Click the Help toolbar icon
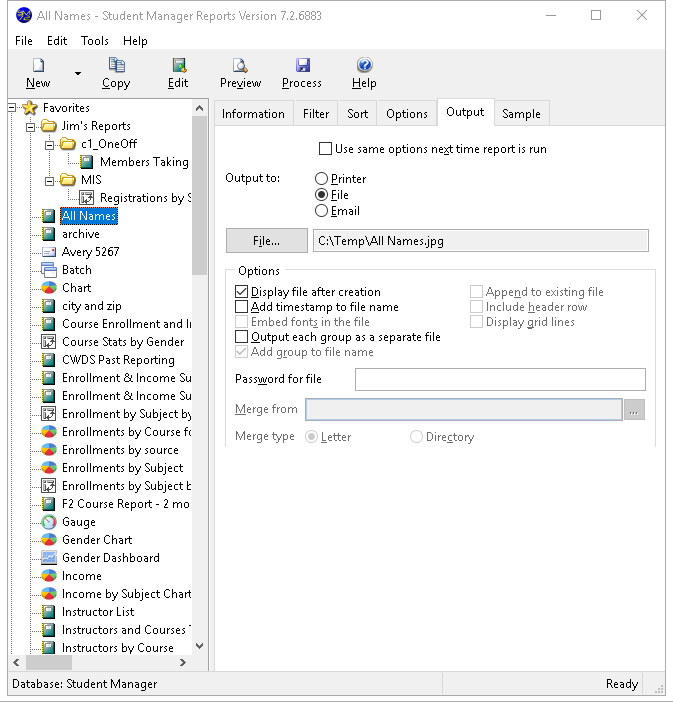The height and width of the screenshot is (703, 673). pos(365,65)
